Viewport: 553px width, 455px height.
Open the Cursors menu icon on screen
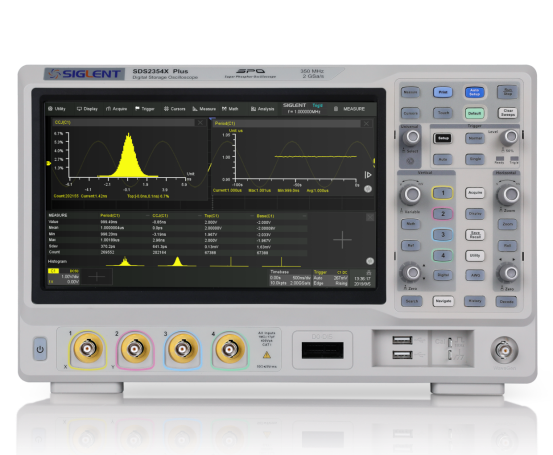pos(175,109)
